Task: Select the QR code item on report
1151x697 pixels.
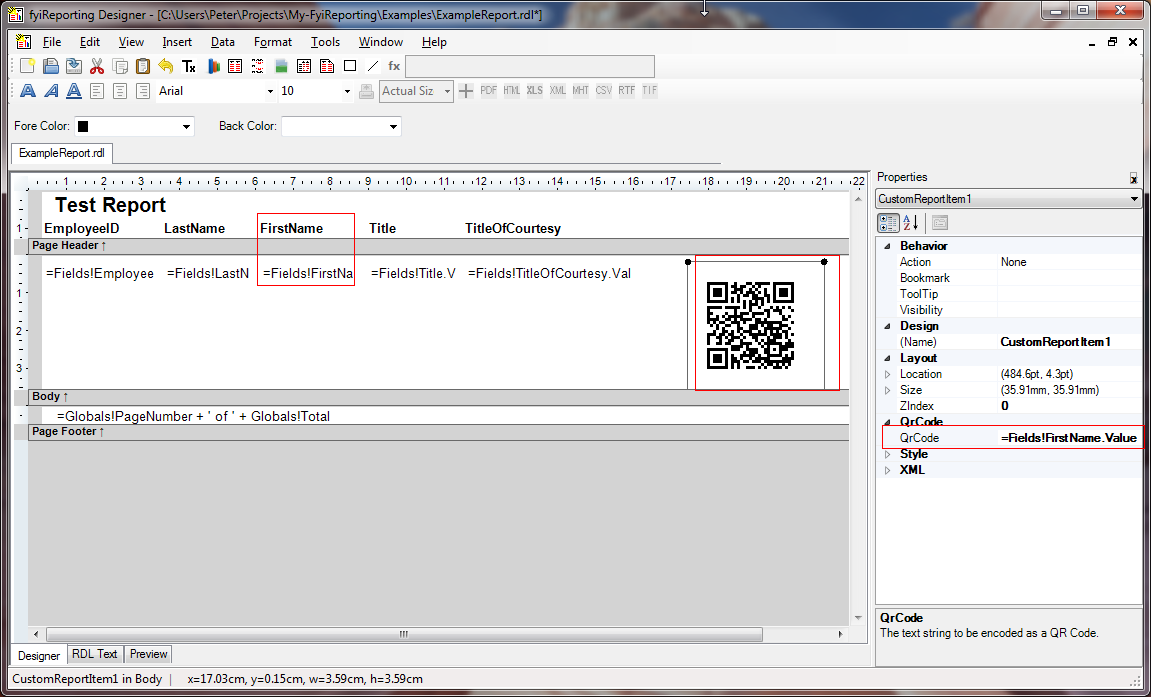Action: click(x=750, y=325)
